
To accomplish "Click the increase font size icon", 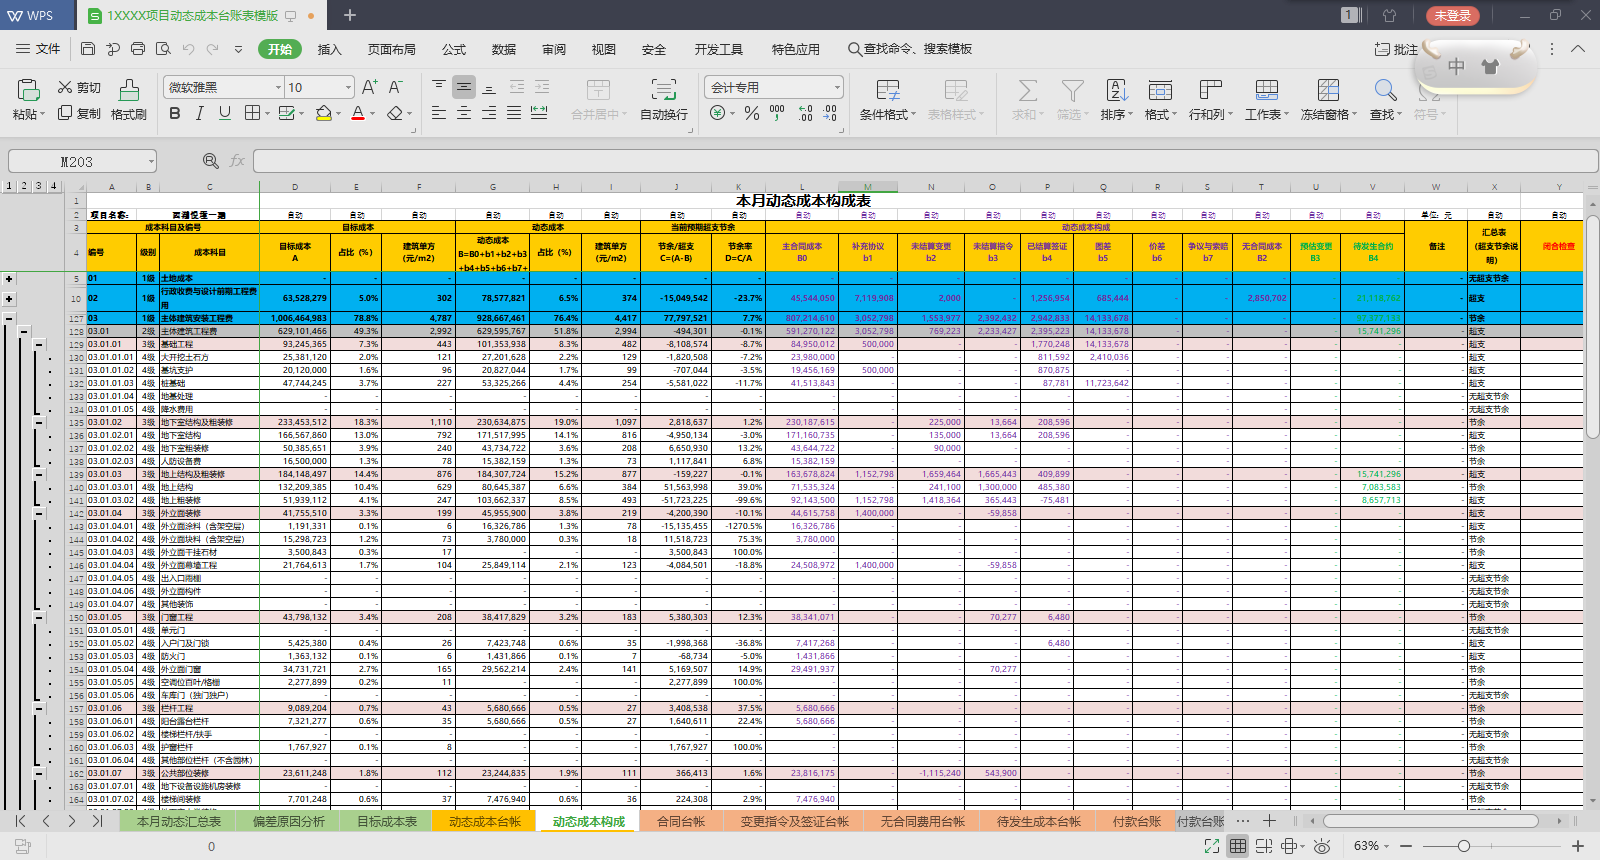I will (x=370, y=87).
